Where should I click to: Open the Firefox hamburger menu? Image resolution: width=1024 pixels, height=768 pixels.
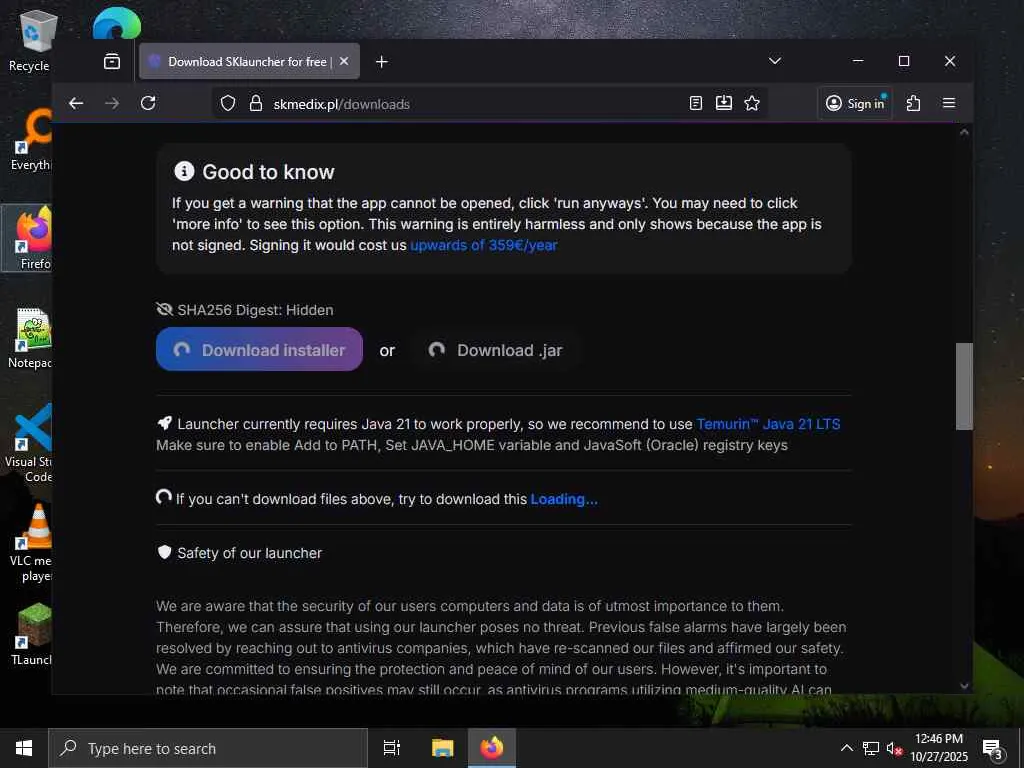pos(949,103)
